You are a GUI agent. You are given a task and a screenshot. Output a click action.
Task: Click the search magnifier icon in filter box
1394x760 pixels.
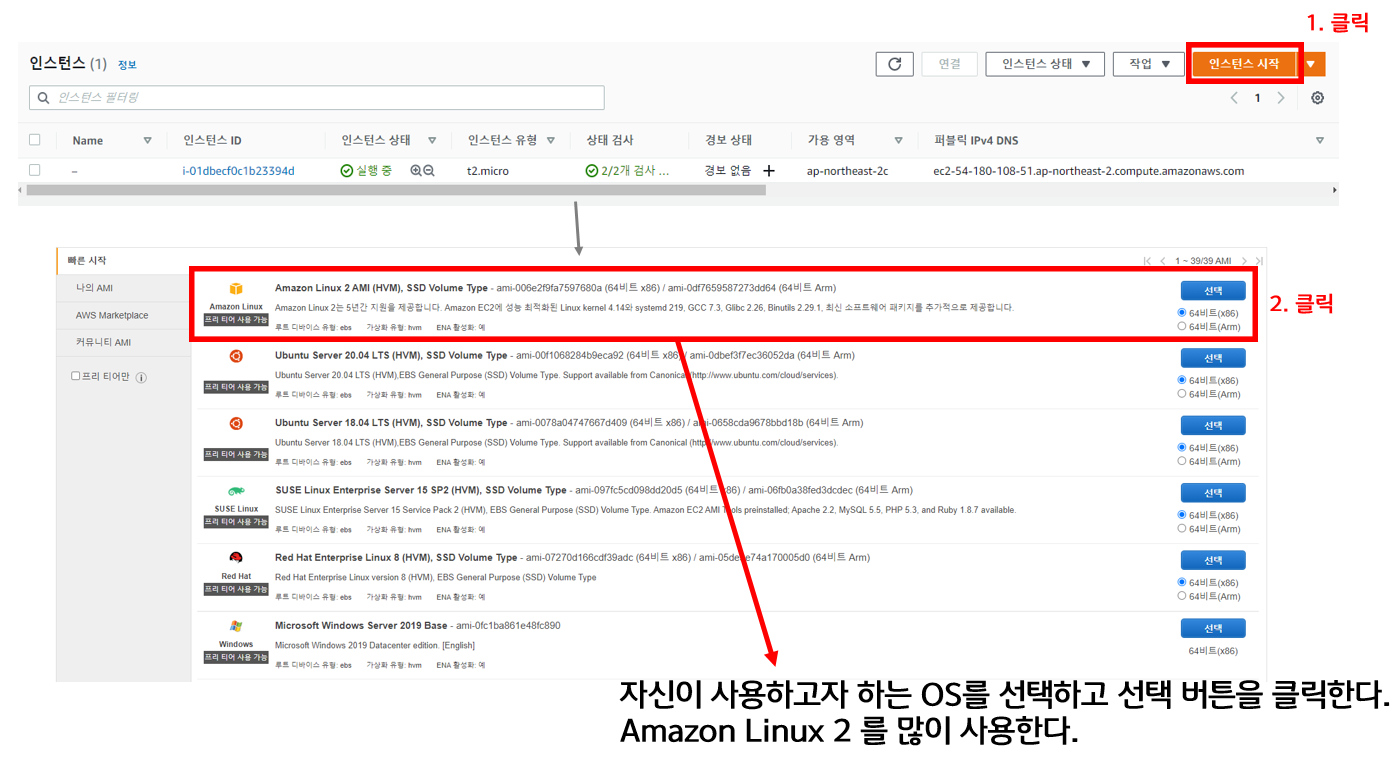[43, 98]
